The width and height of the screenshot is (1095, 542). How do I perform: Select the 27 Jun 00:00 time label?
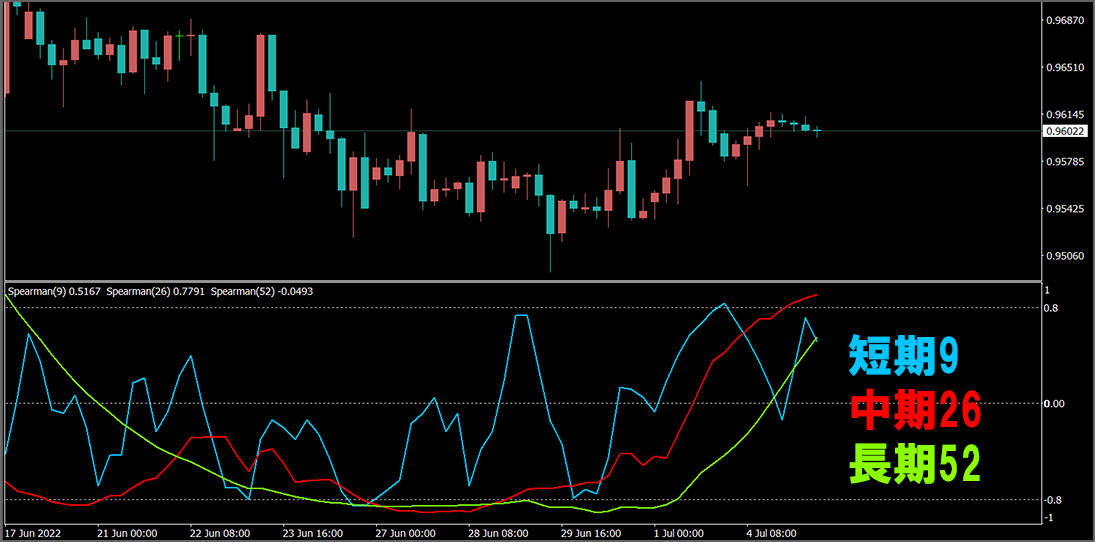tap(405, 532)
